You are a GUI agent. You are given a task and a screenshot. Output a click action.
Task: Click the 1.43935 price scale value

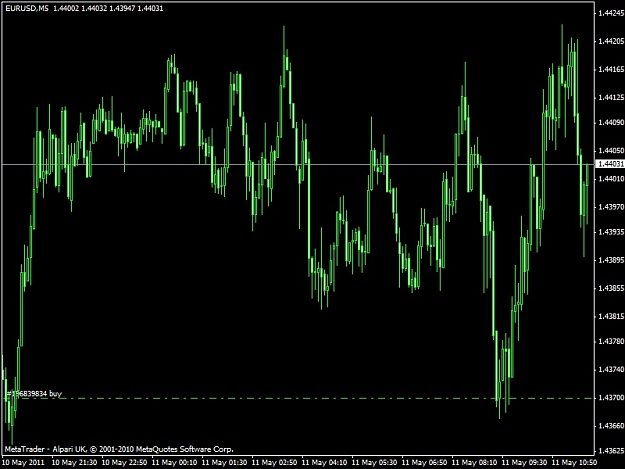coord(611,232)
